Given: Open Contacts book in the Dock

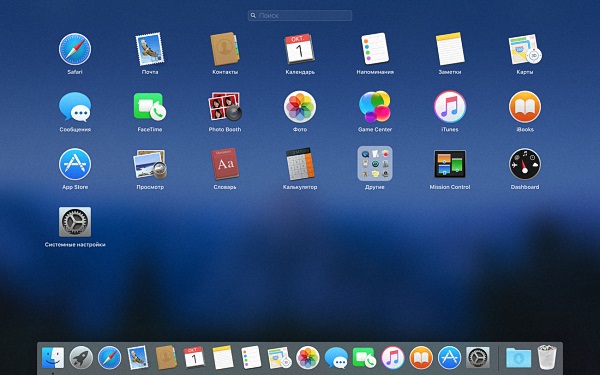Looking at the screenshot, I should pos(166,358).
